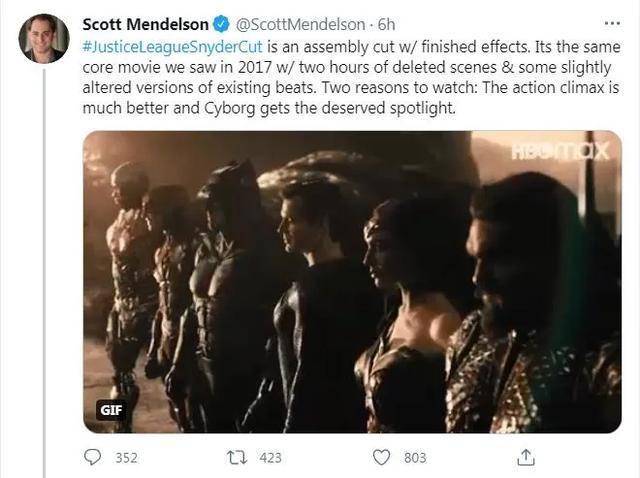Click the 6h timestamp link
This screenshot has height=478, width=640.
coord(386,24)
